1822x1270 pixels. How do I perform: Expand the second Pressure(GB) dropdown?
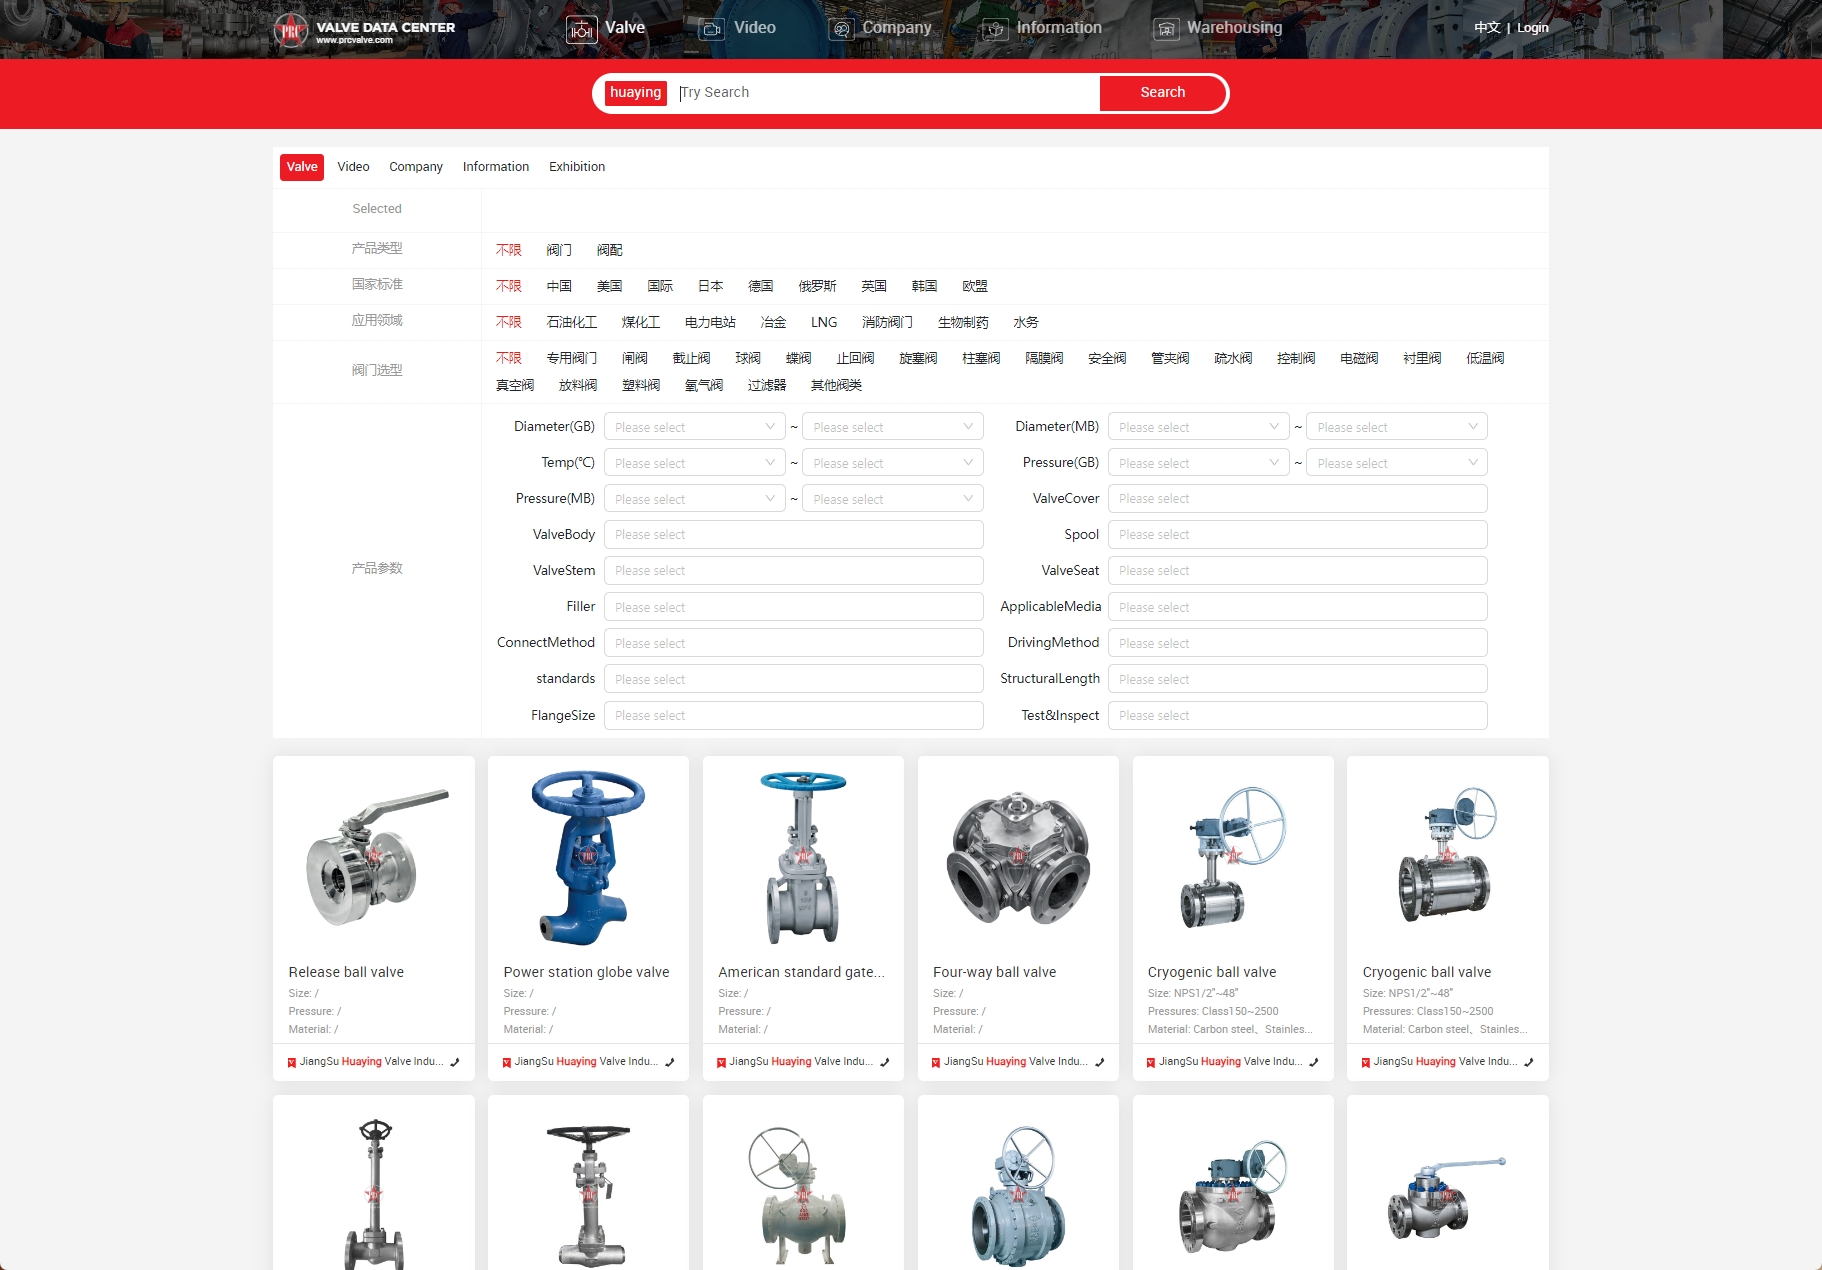[1396, 463]
